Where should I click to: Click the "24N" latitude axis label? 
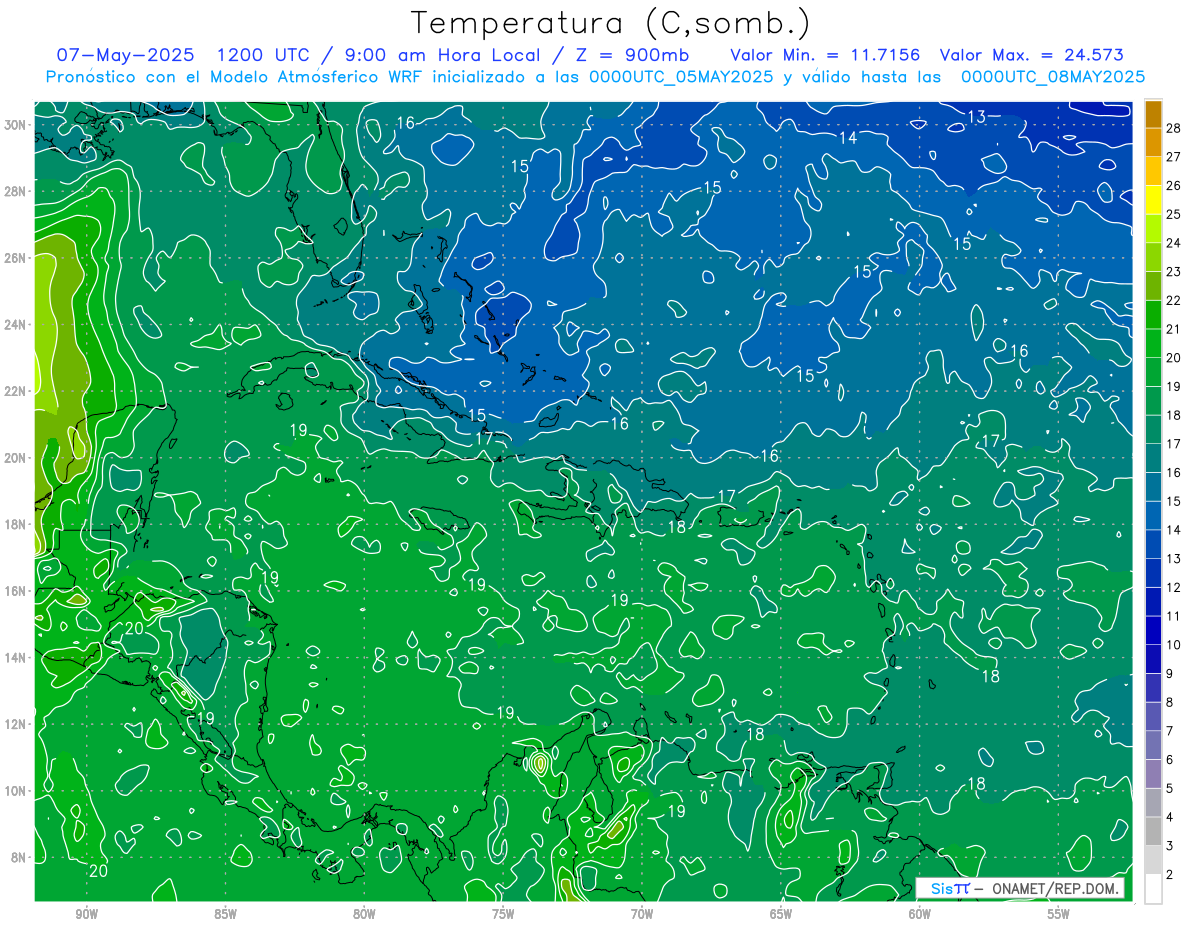pyautogui.click(x=16, y=325)
